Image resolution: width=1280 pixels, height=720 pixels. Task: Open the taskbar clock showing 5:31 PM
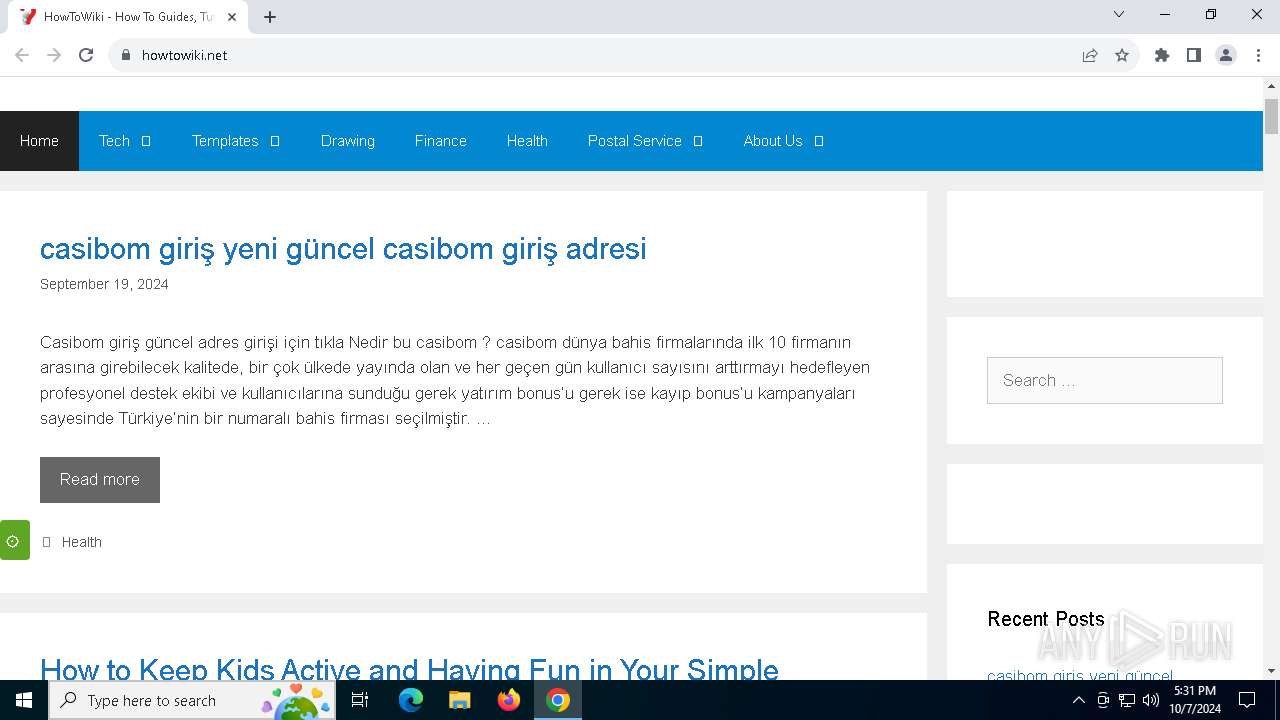[1195, 700]
